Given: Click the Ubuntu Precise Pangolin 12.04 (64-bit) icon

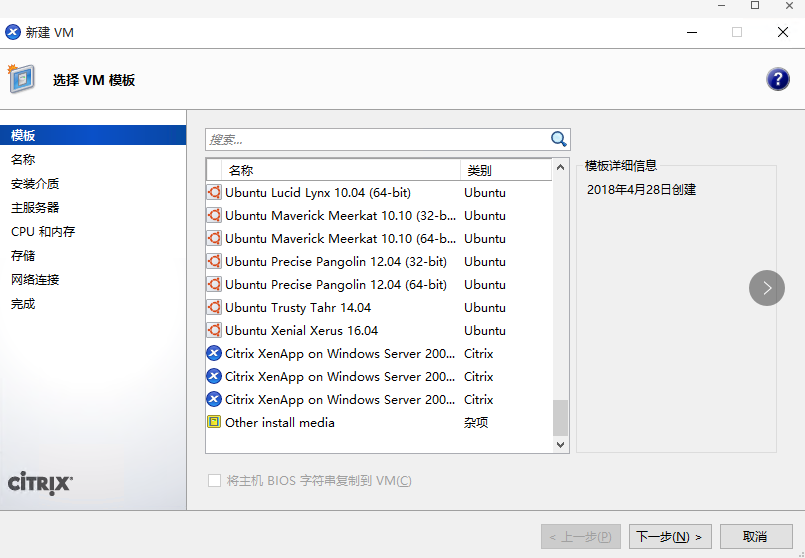Looking at the screenshot, I should click(214, 284).
